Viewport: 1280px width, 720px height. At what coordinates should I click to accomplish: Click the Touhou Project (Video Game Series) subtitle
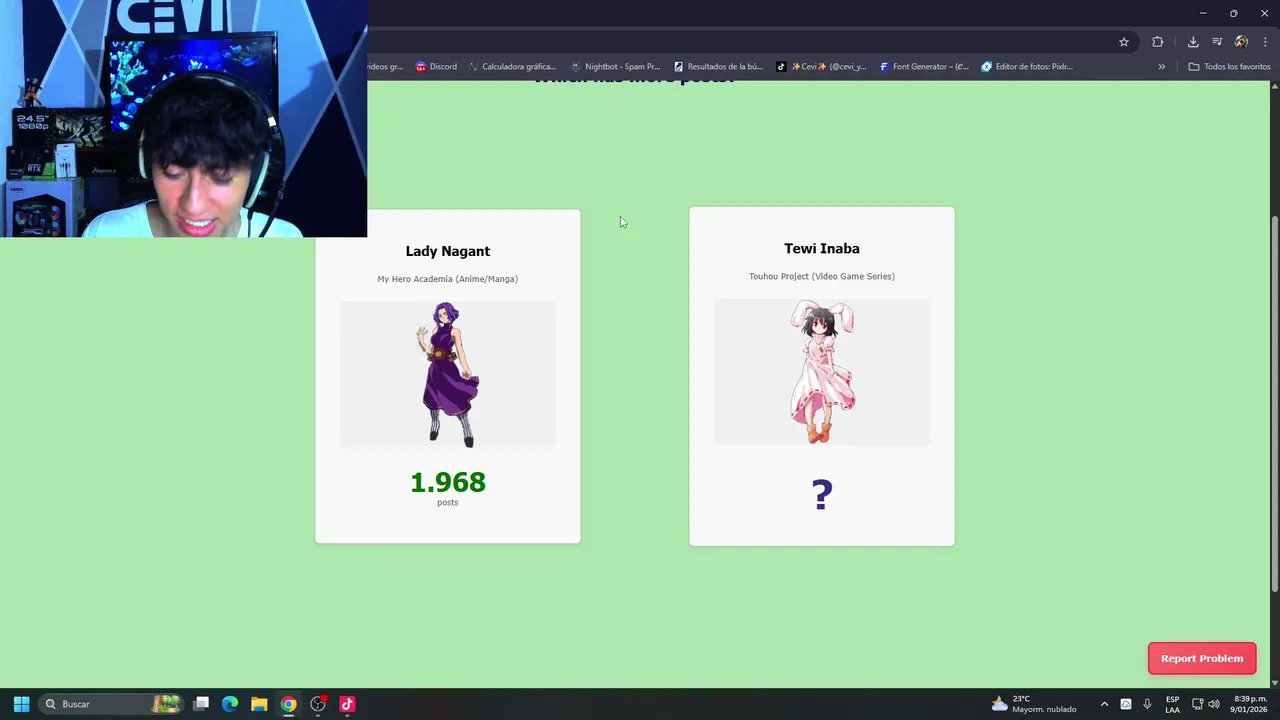coord(821,277)
